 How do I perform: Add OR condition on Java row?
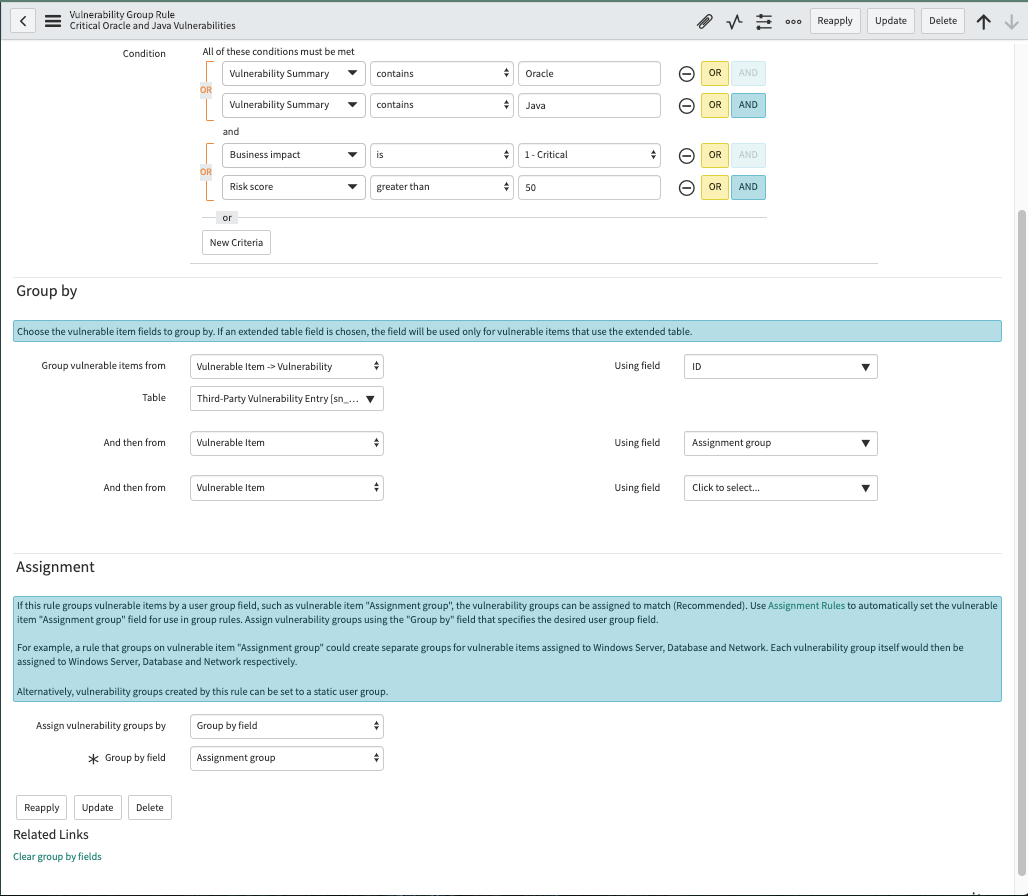(715, 105)
